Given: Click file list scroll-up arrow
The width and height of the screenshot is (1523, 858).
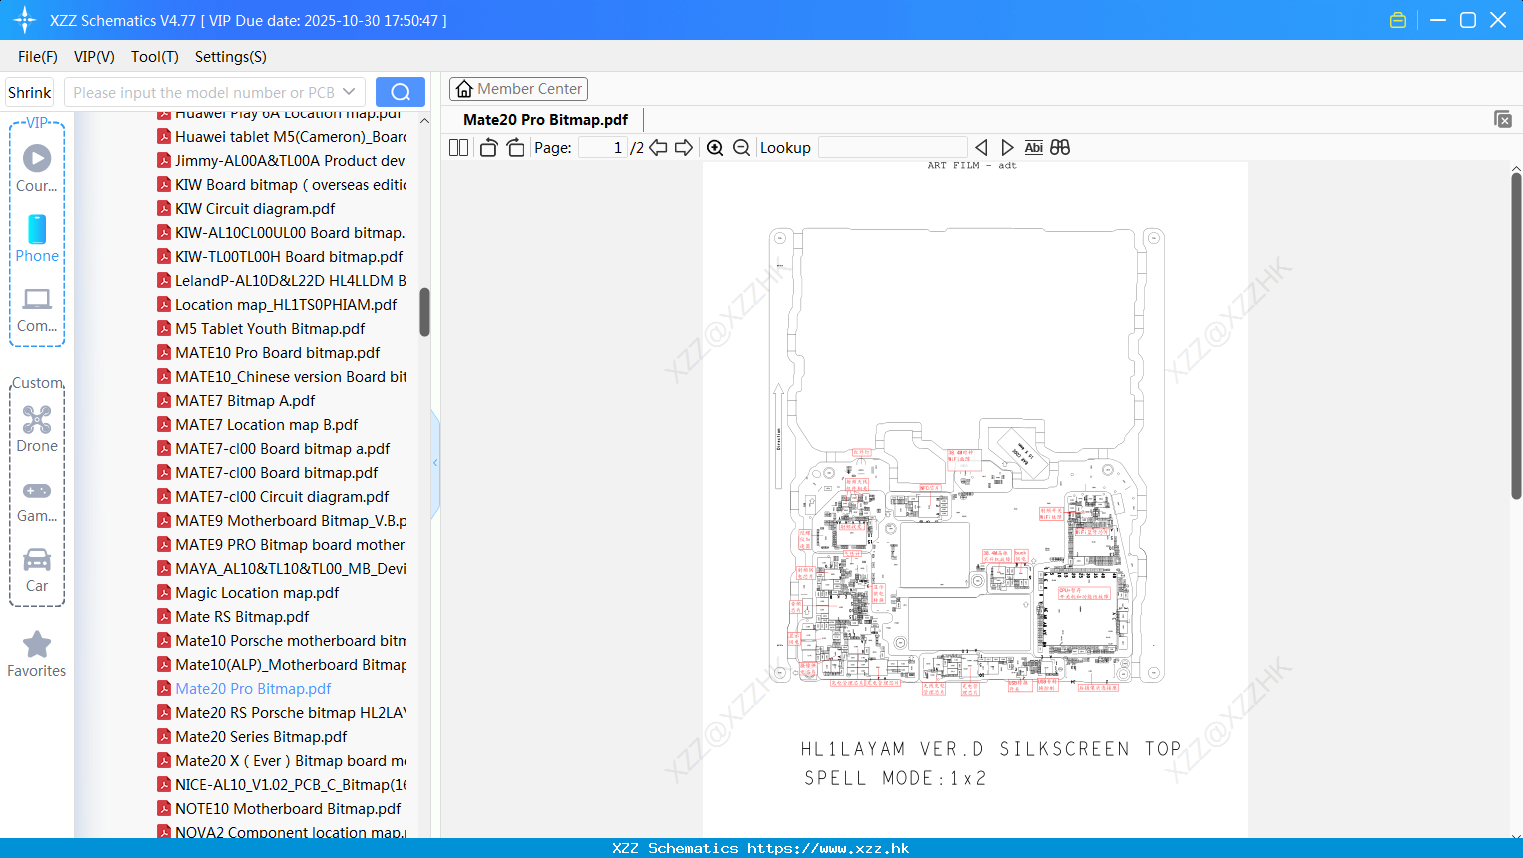Looking at the screenshot, I should (x=424, y=121).
